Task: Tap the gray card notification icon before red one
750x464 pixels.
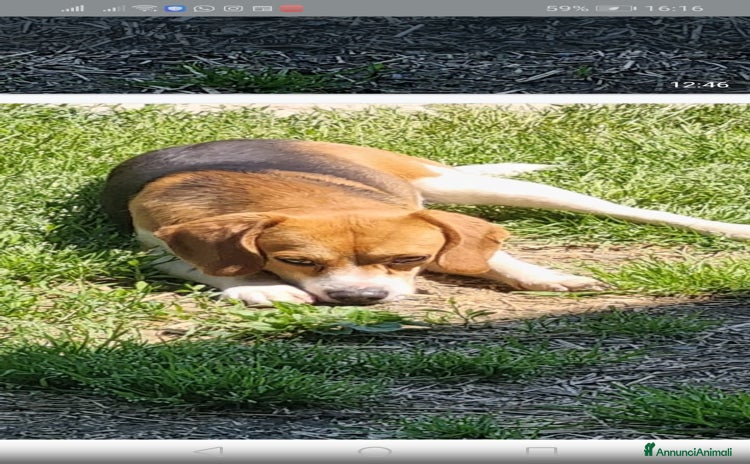Action: tap(263, 8)
